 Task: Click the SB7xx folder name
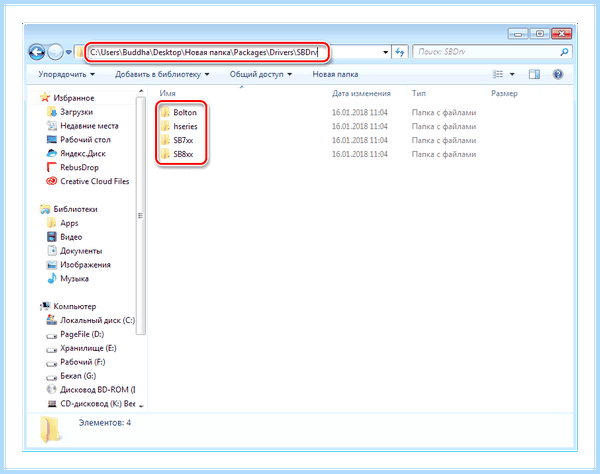(x=183, y=140)
